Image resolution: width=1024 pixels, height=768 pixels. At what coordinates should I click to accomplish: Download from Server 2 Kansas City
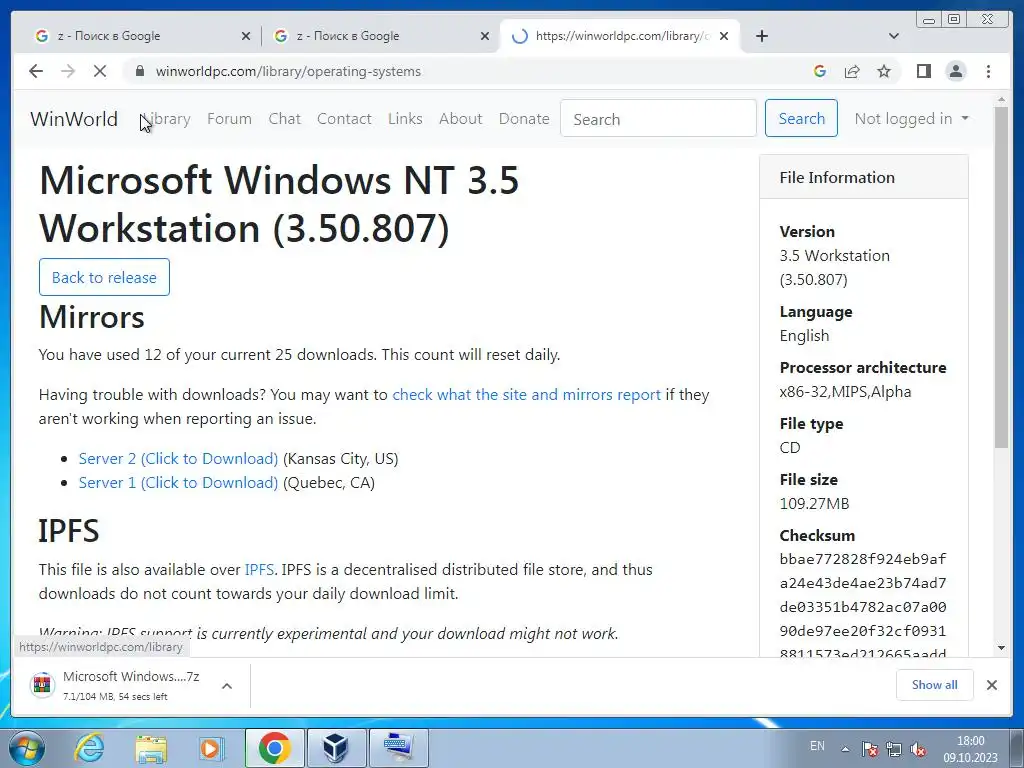point(178,458)
